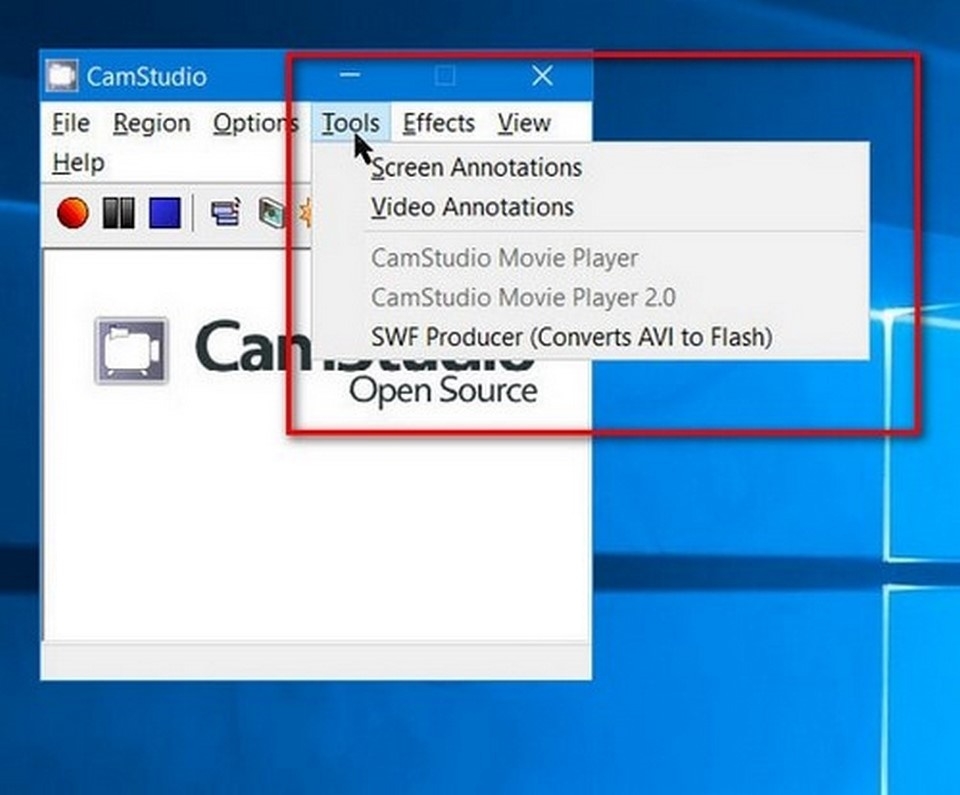Open the Help menu
Image resolution: width=960 pixels, height=795 pixels.
(x=78, y=163)
